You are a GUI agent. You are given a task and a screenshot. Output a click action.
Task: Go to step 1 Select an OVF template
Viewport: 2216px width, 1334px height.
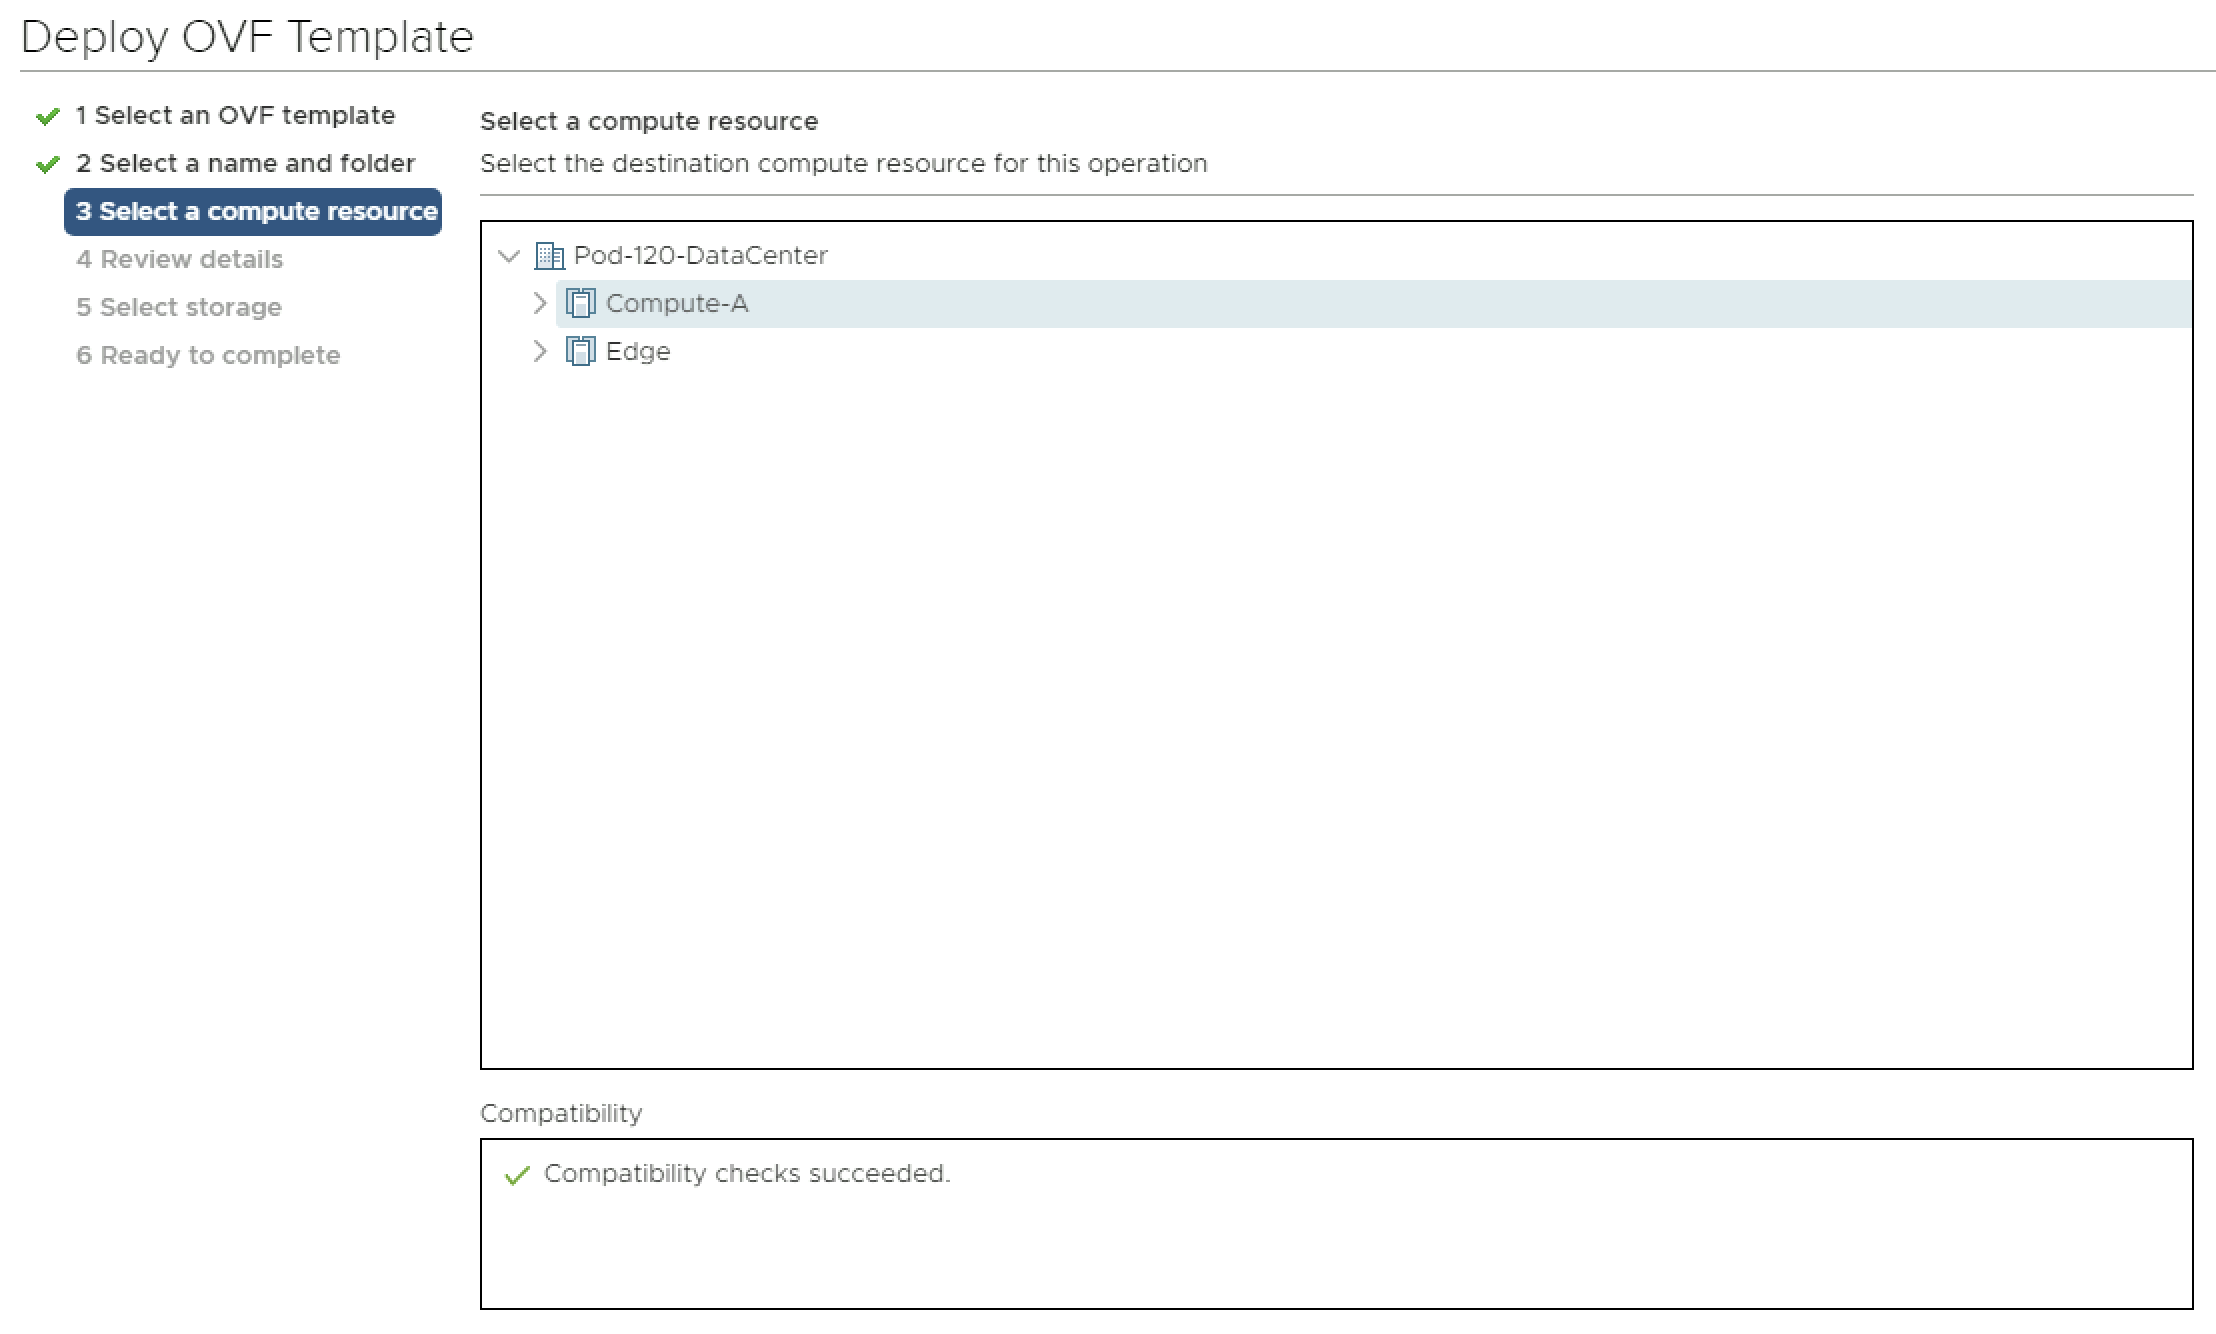(x=235, y=116)
